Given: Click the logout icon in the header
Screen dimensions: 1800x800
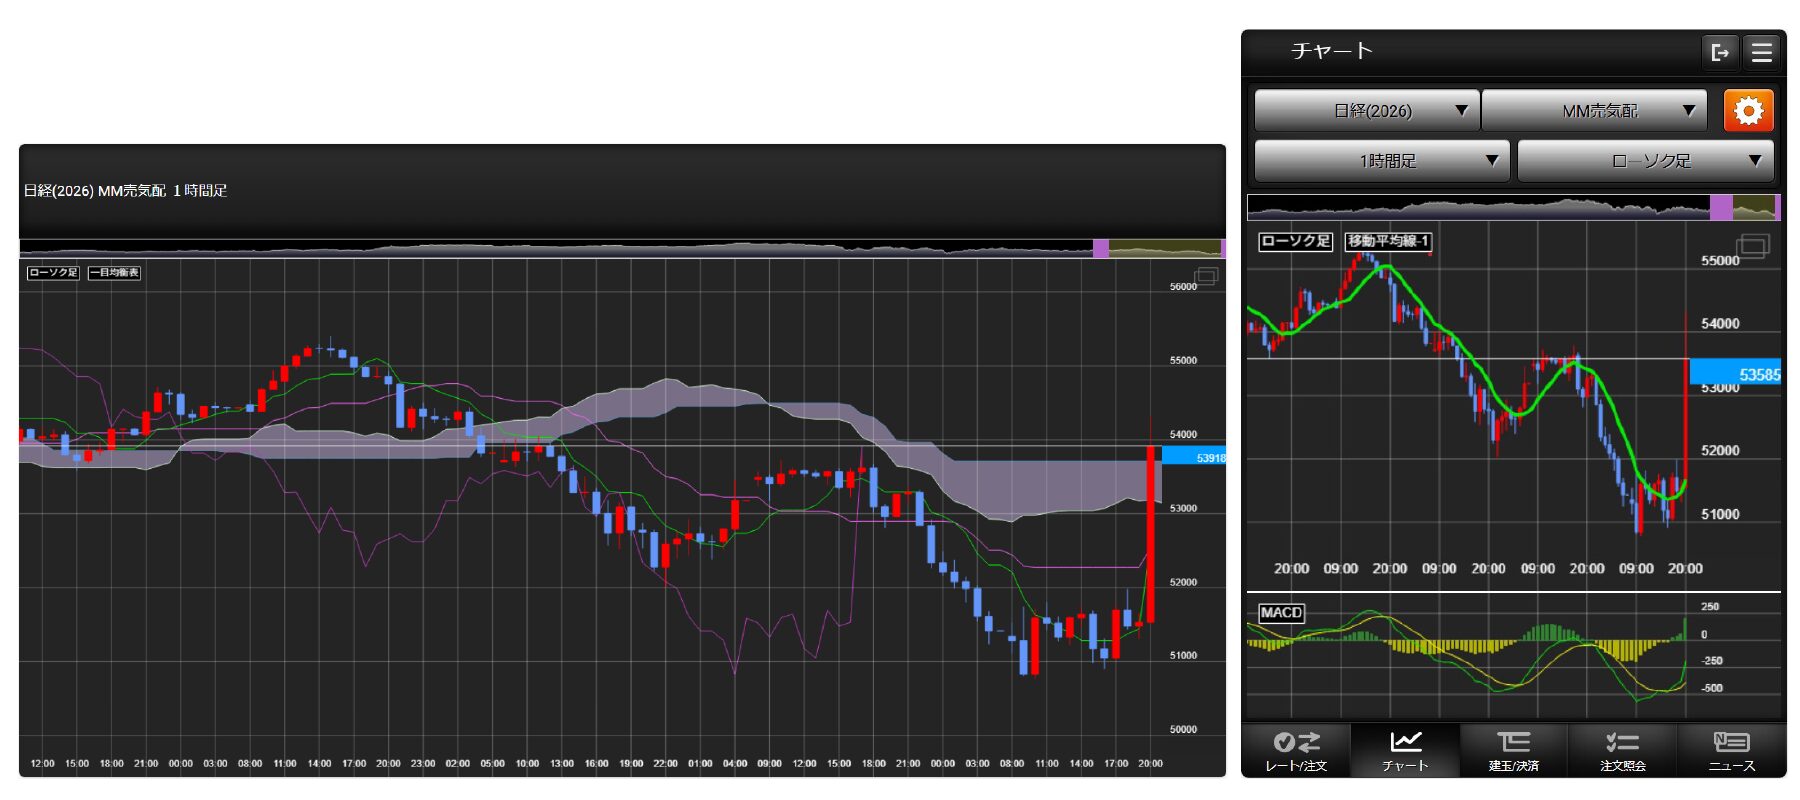Looking at the screenshot, I should tap(1719, 52).
